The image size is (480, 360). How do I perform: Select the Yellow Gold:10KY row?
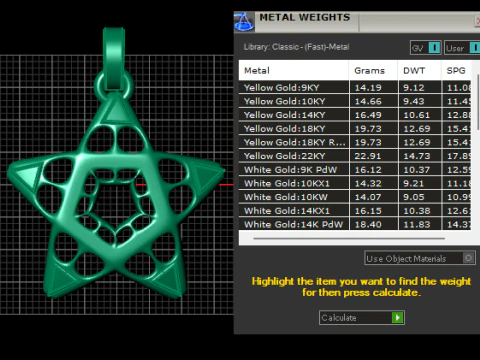point(355,101)
